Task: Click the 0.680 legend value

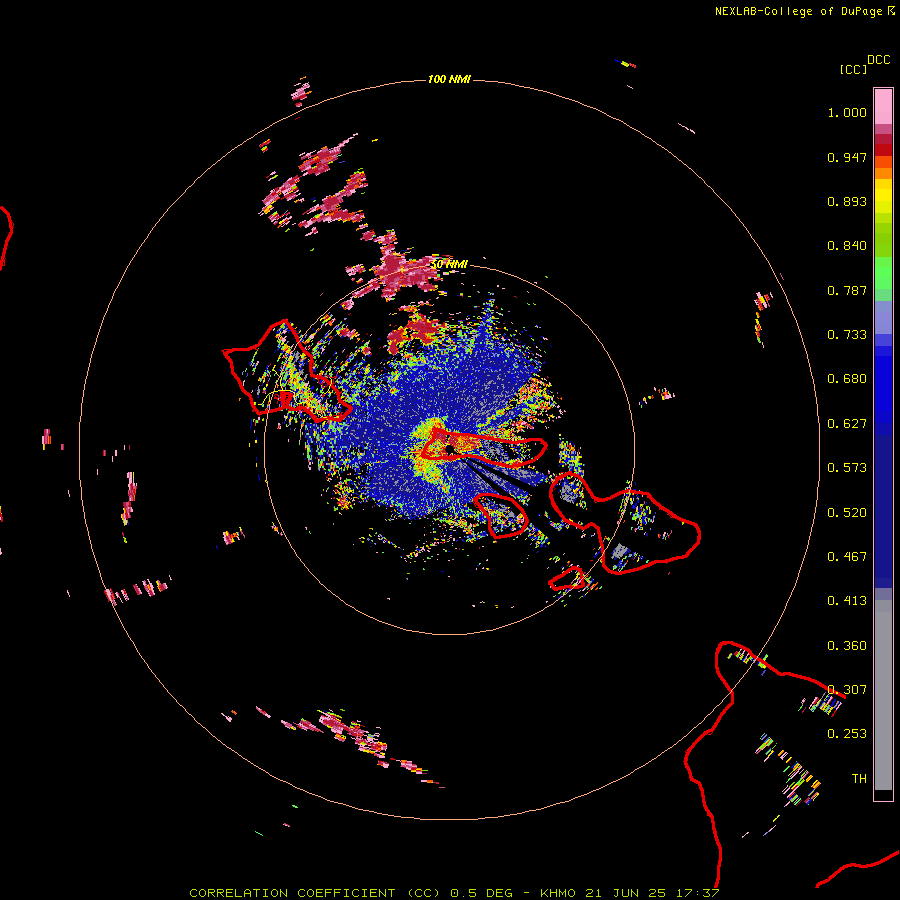Action: [x=847, y=379]
